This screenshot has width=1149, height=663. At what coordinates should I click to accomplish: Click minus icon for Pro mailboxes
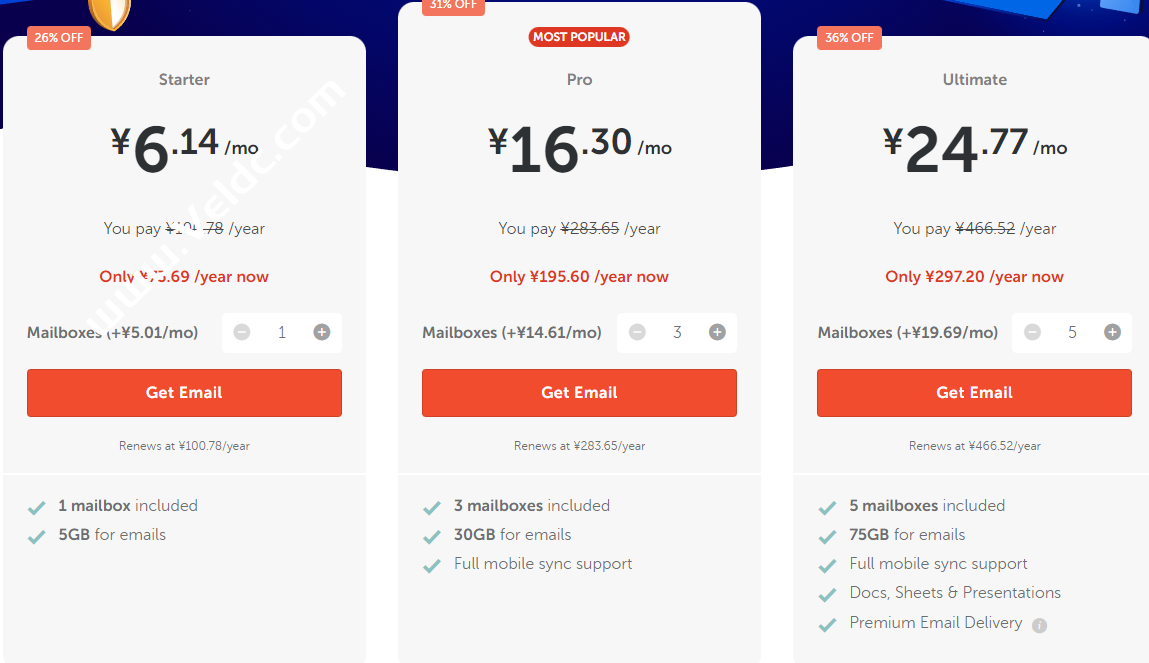(x=637, y=332)
